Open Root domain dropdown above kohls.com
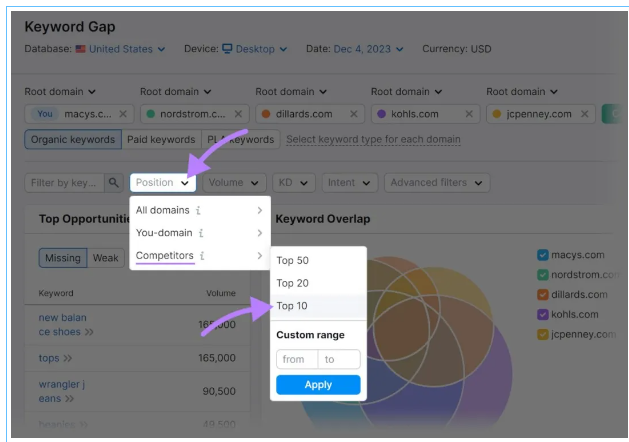The width and height of the screenshot is (629, 442). [406, 92]
